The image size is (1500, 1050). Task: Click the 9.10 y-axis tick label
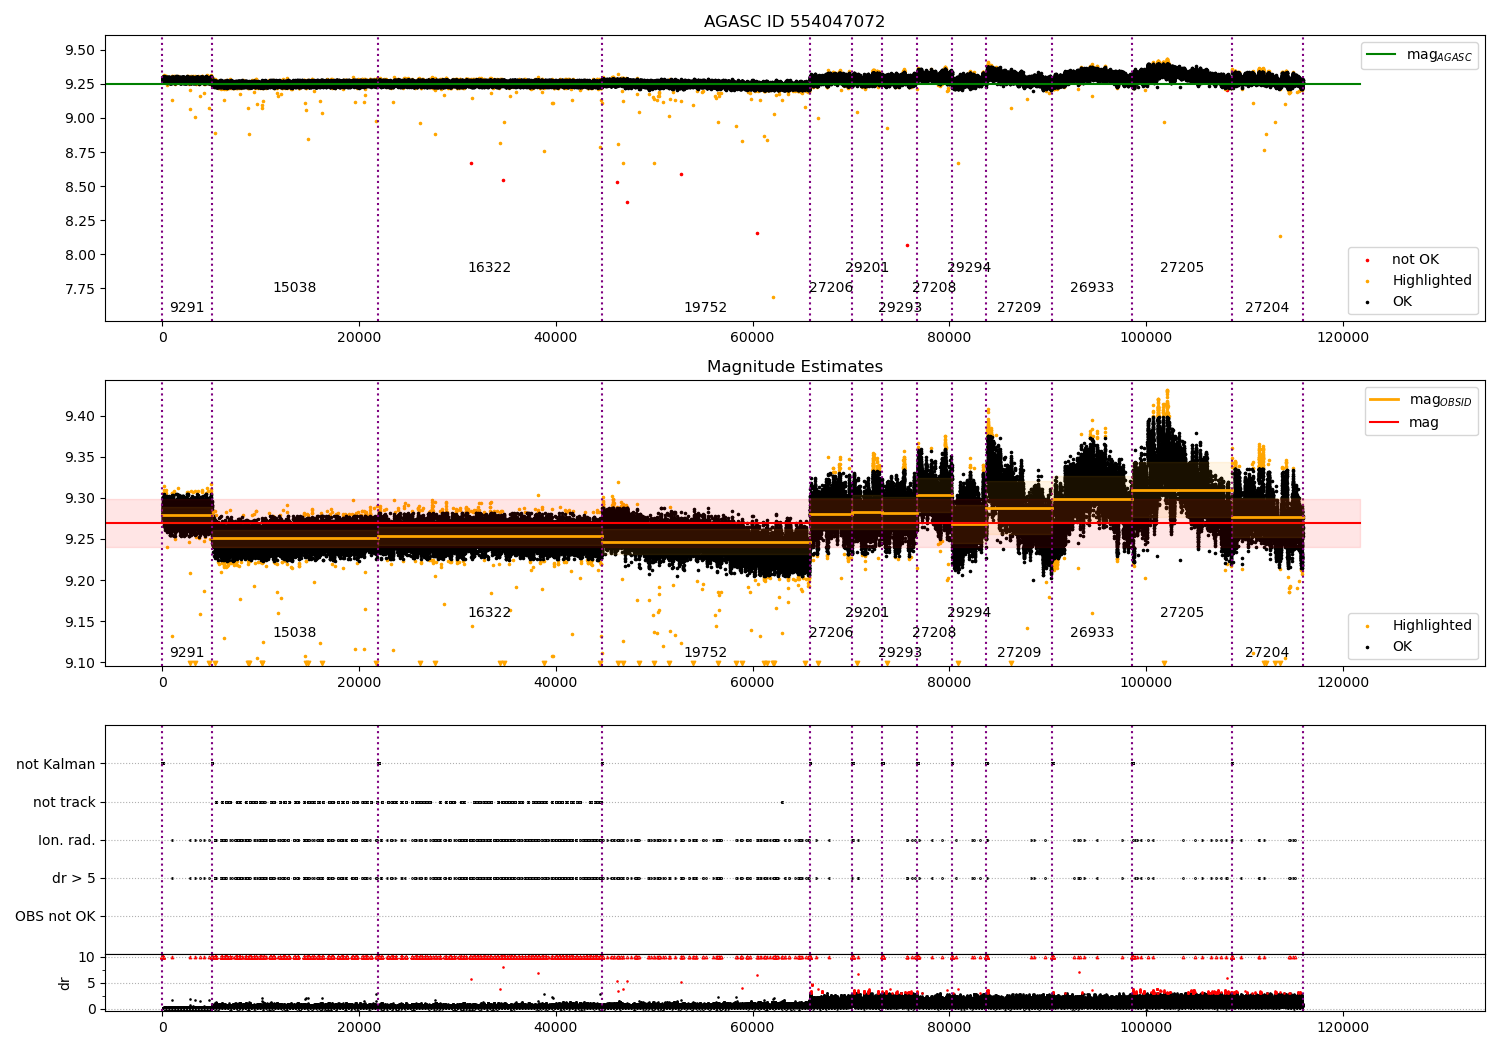pos(78,663)
